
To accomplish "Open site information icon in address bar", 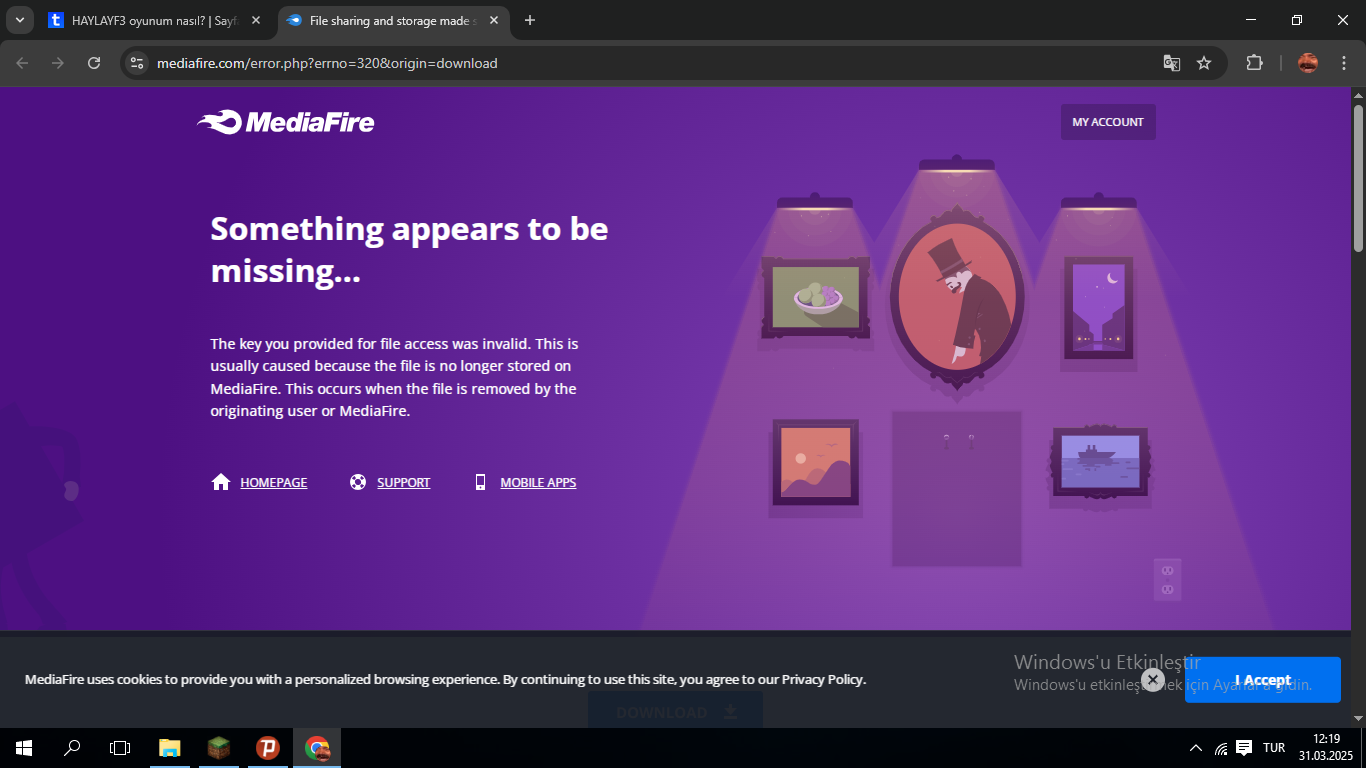I will (138, 63).
